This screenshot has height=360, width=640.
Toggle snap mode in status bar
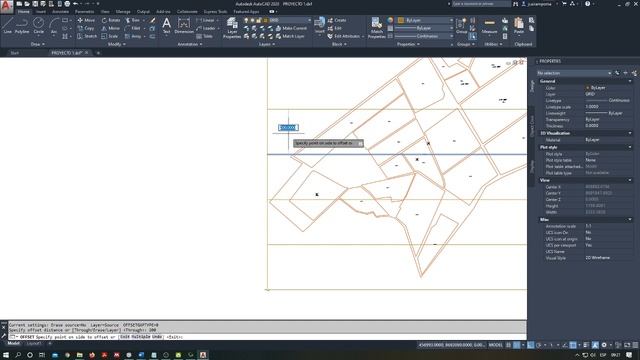click(x=517, y=345)
